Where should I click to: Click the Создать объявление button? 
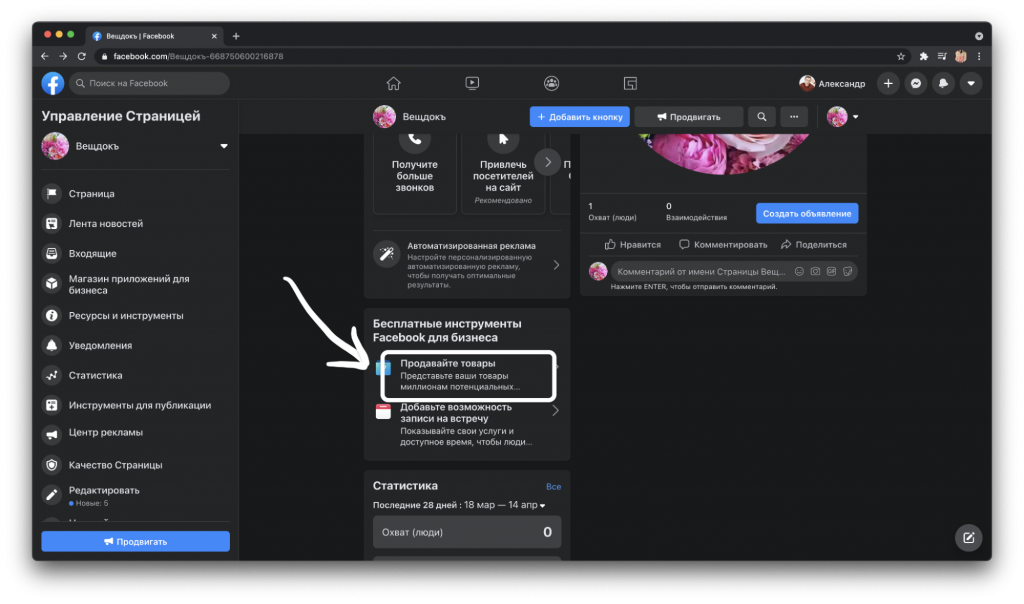[x=807, y=214]
